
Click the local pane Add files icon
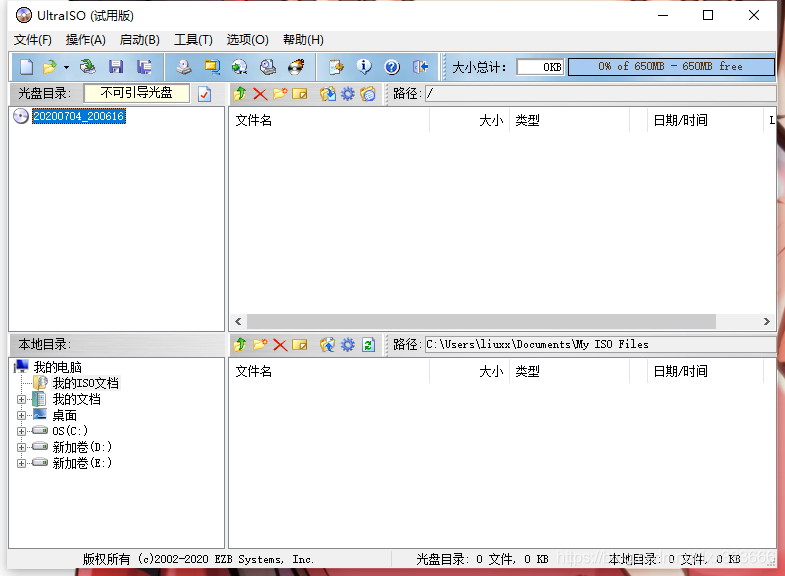click(x=328, y=344)
